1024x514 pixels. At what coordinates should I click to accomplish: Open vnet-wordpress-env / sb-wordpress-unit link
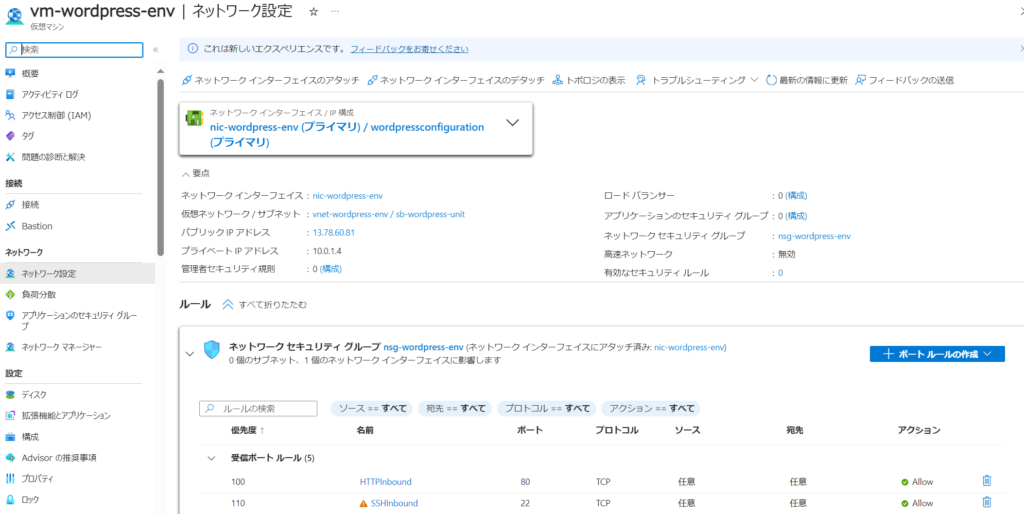point(389,214)
